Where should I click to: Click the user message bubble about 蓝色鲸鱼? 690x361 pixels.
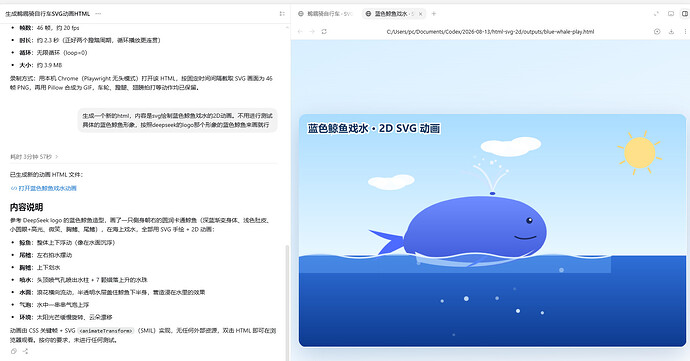177,120
